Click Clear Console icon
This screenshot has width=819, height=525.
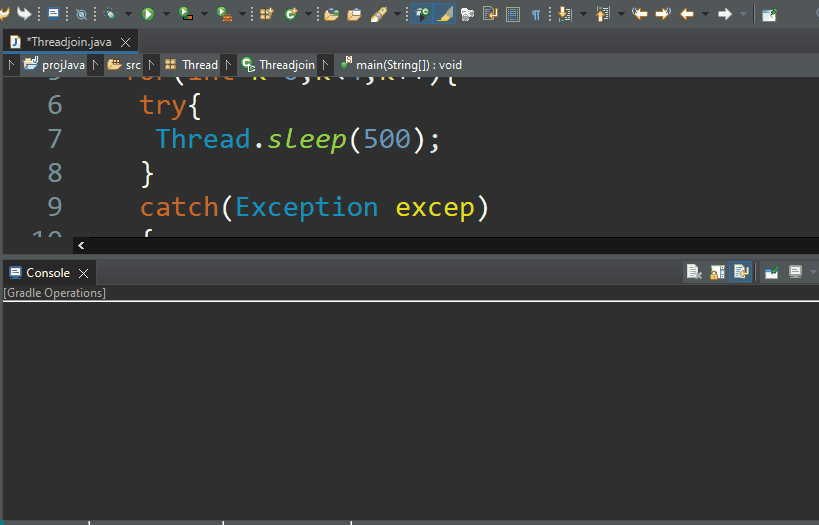coord(694,272)
